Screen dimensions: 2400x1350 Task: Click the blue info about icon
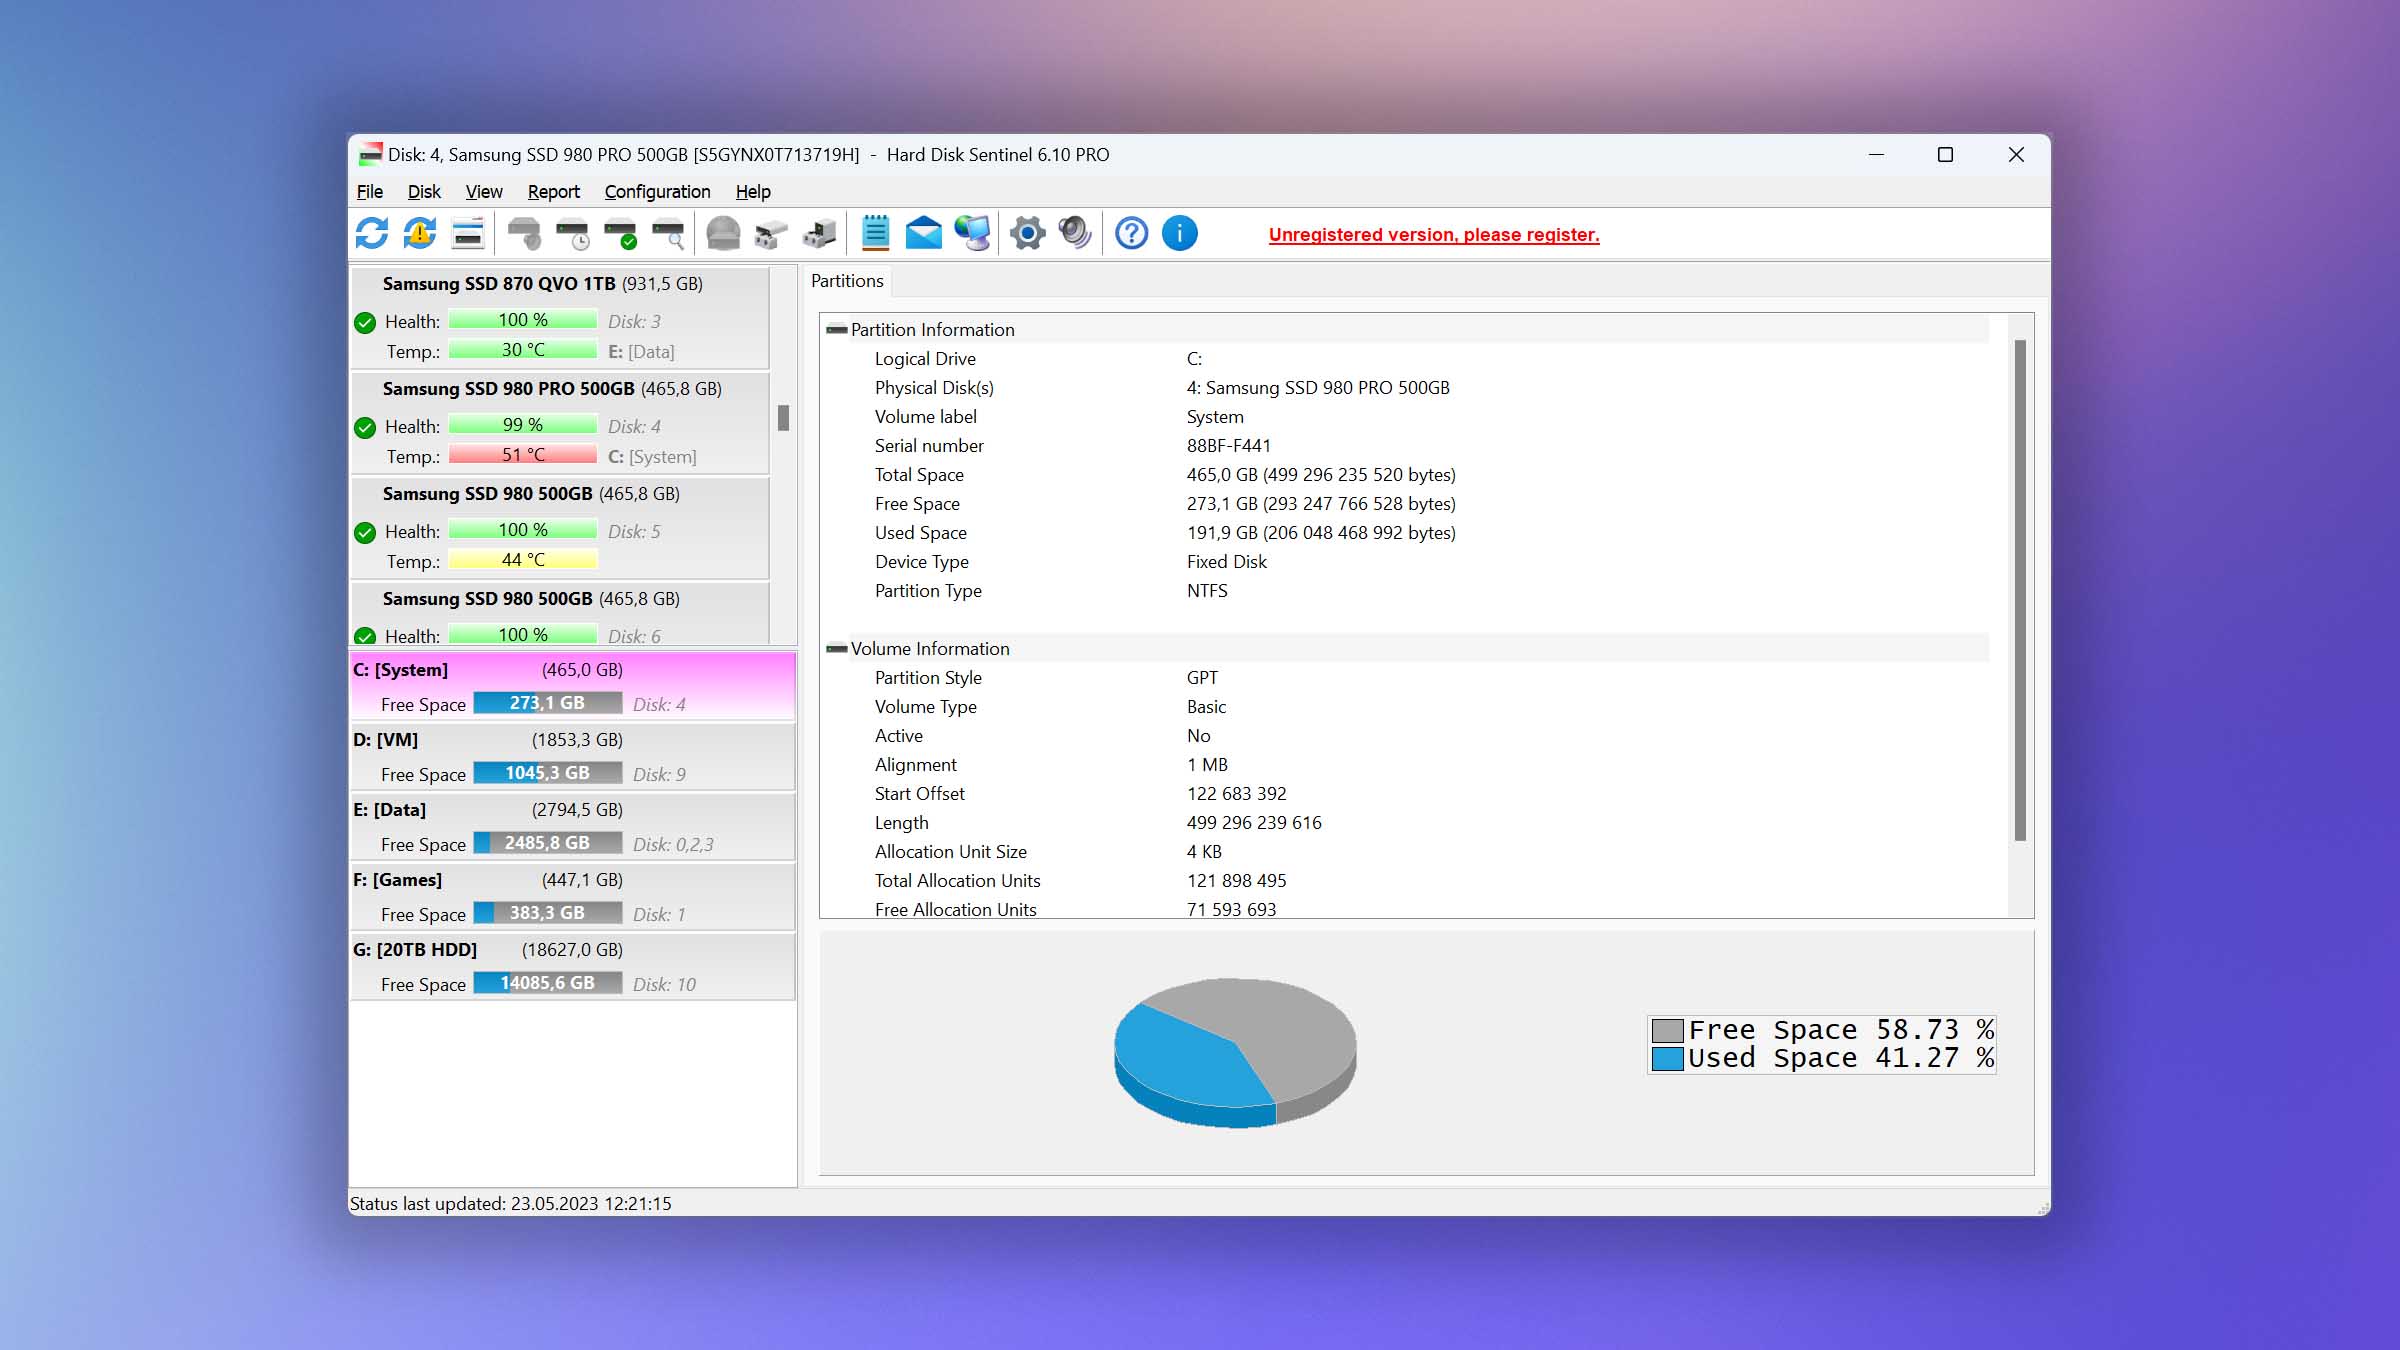[x=1180, y=234]
